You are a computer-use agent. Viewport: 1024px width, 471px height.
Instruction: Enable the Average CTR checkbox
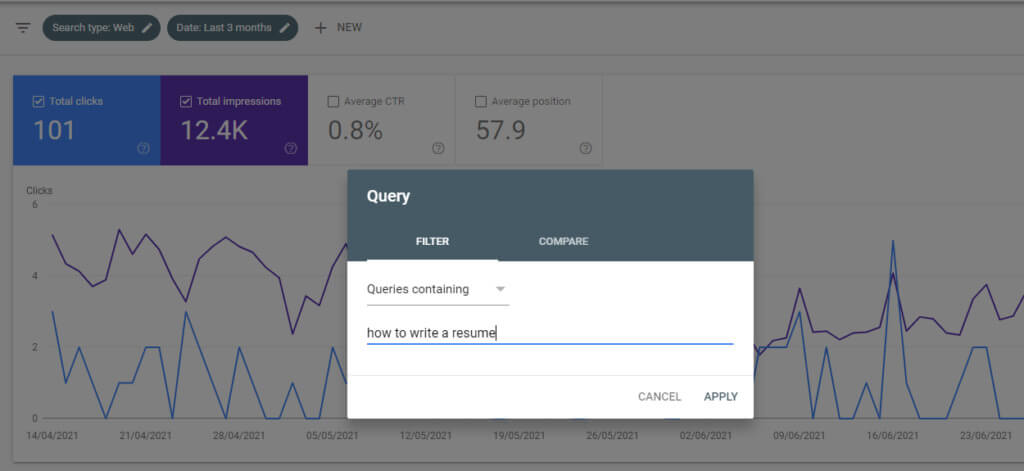pyautogui.click(x=333, y=102)
